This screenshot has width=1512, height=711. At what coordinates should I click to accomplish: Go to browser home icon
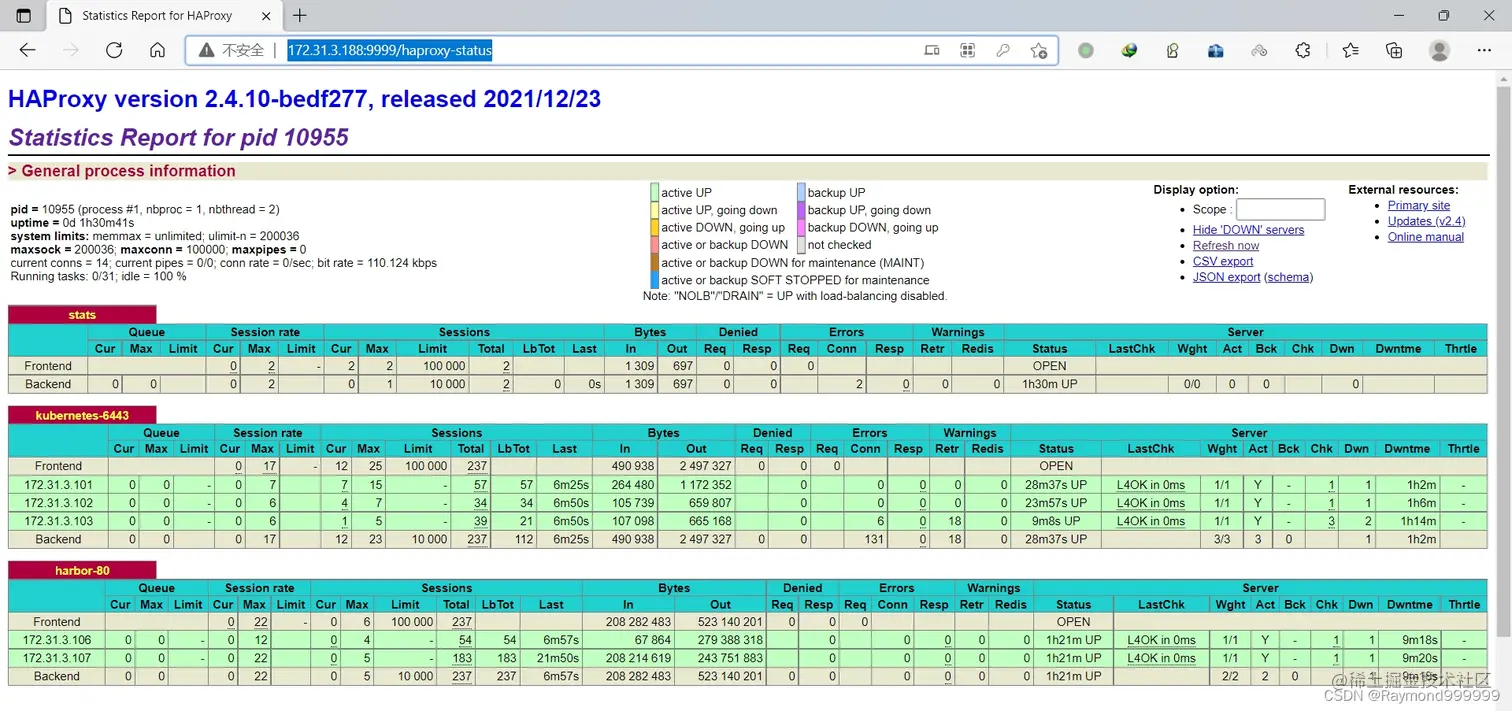click(x=157, y=50)
